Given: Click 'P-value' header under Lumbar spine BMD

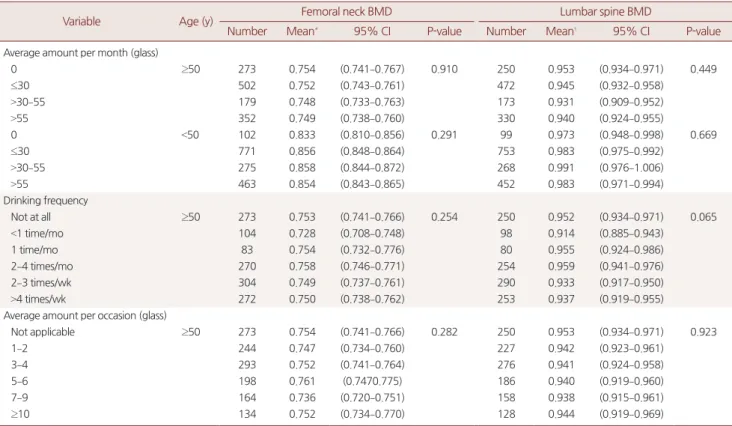Looking at the screenshot, I should tap(703, 31).
